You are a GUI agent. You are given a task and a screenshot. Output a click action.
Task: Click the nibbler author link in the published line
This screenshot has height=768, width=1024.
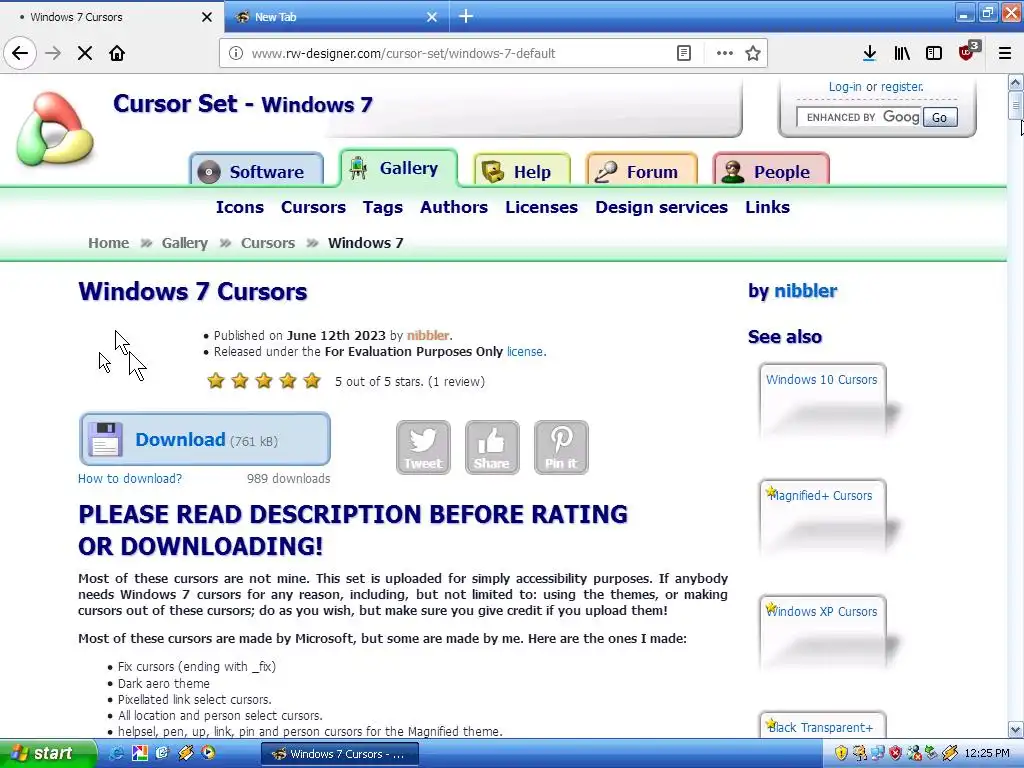428,335
